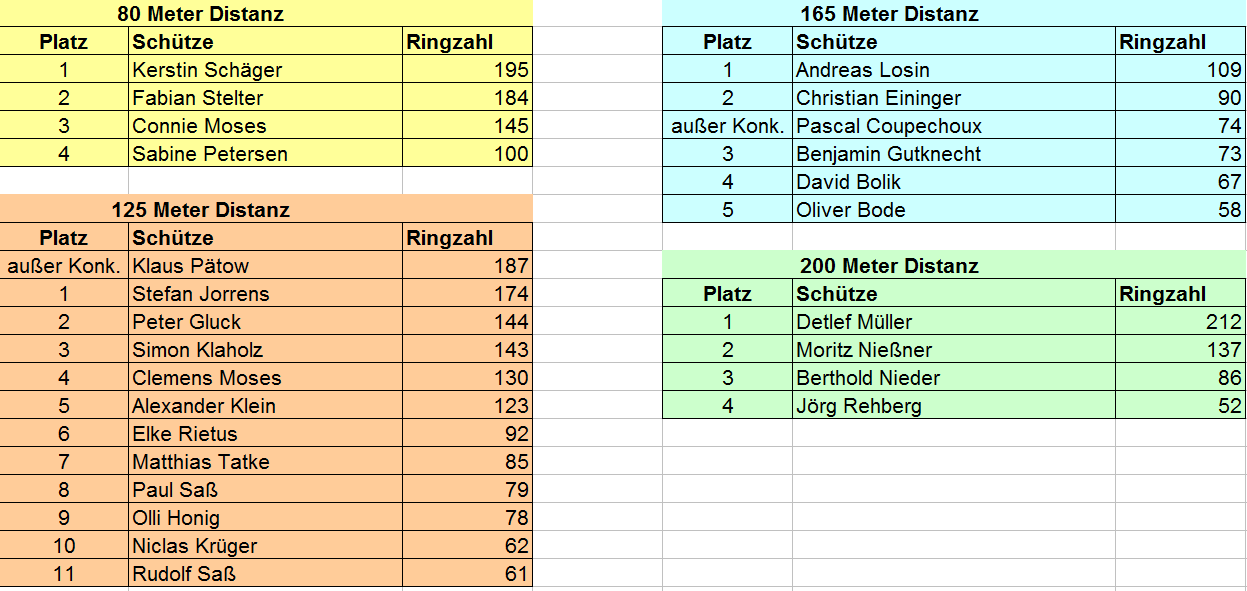Click the cell containing Kerstin Schäger
The width and height of the screenshot is (1247, 591).
tap(266, 69)
